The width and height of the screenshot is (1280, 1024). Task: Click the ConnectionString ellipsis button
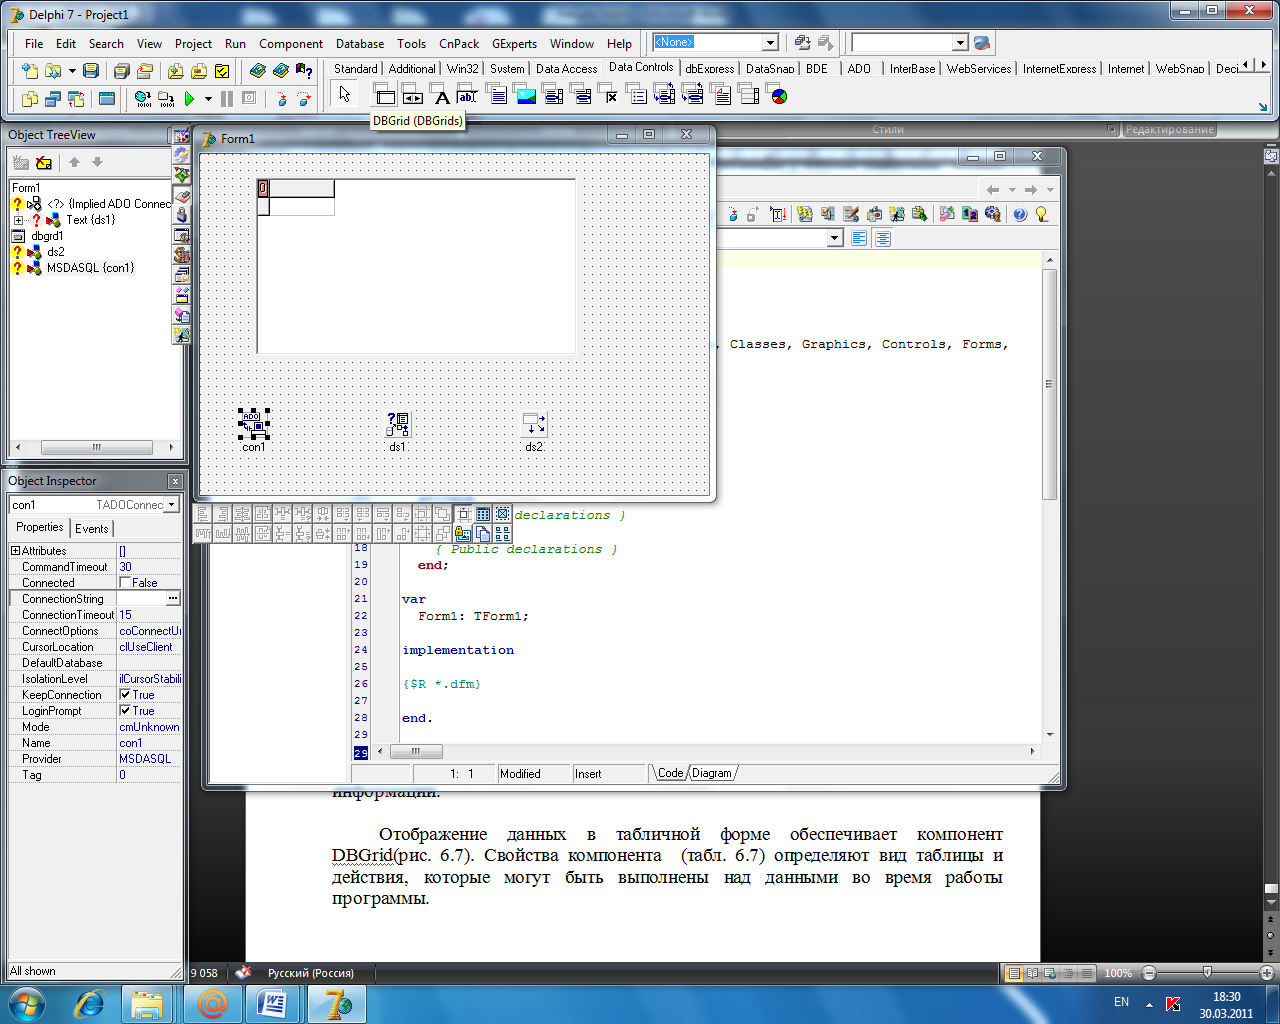[x=173, y=598]
